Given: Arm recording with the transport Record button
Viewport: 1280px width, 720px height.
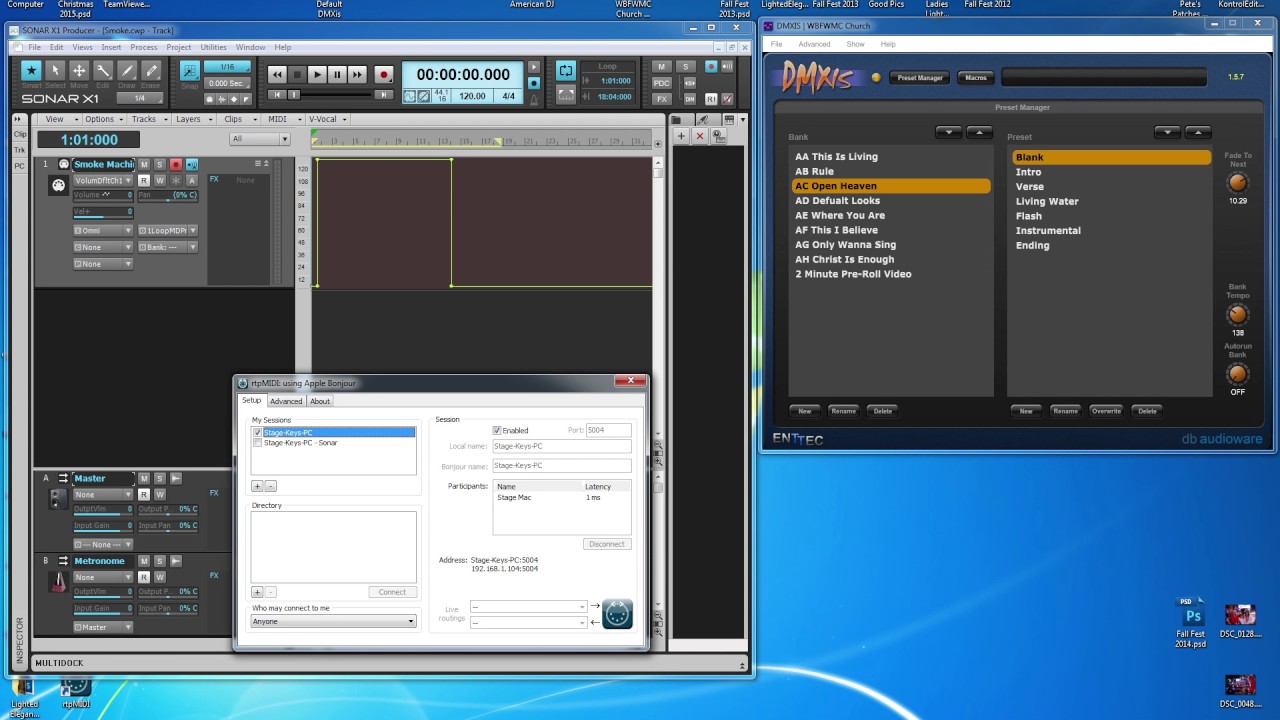Looking at the screenshot, I should tap(383, 74).
